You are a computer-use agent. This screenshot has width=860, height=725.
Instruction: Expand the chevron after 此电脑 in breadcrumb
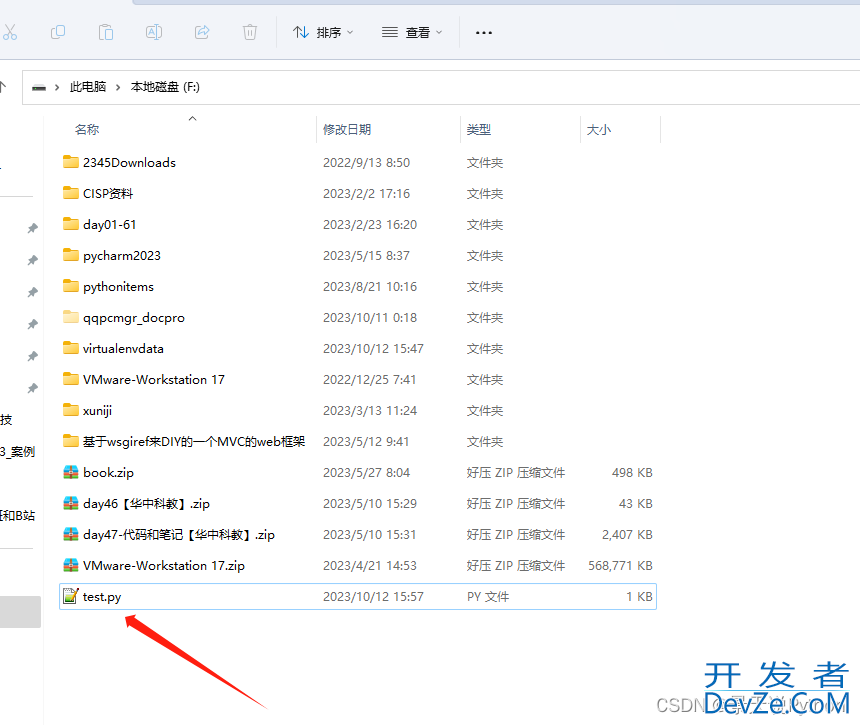(118, 87)
